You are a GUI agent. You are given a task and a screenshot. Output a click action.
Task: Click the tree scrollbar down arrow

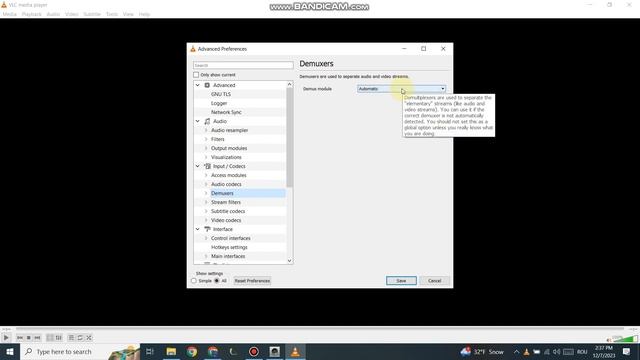coord(290,261)
